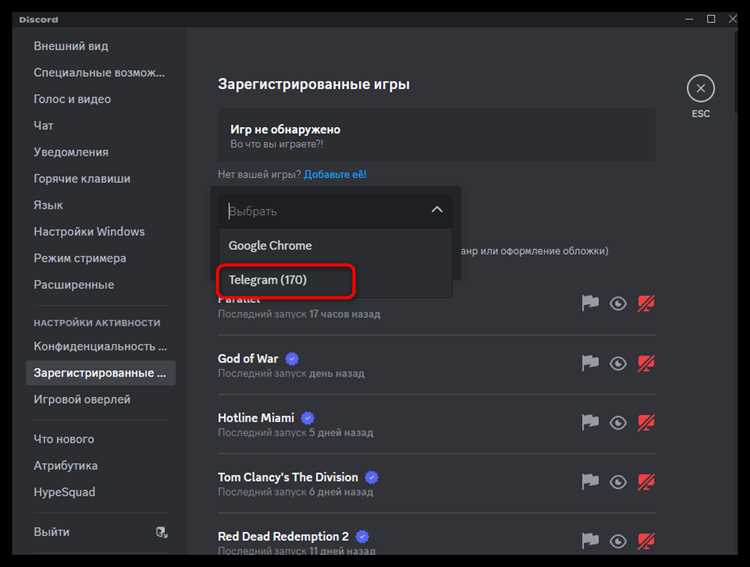Toggle eye visibility for Hotline Miami
The height and width of the screenshot is (567, 750).
click(618, 422)
